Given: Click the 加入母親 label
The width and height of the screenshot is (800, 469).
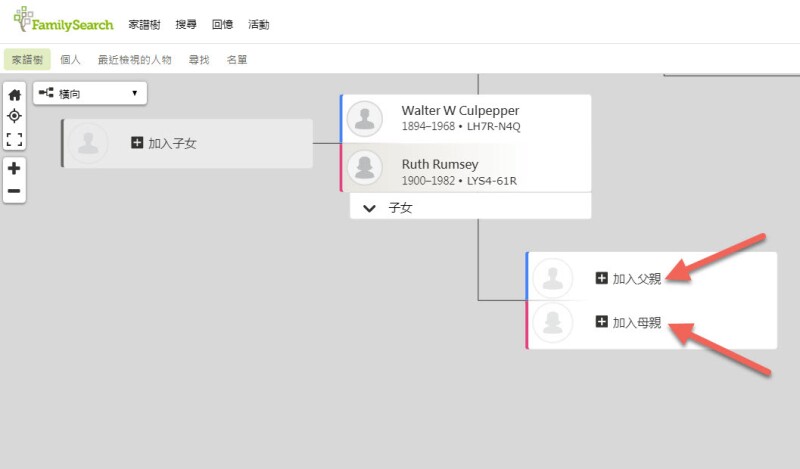Looking at the screenshot, I should [637, 323].
